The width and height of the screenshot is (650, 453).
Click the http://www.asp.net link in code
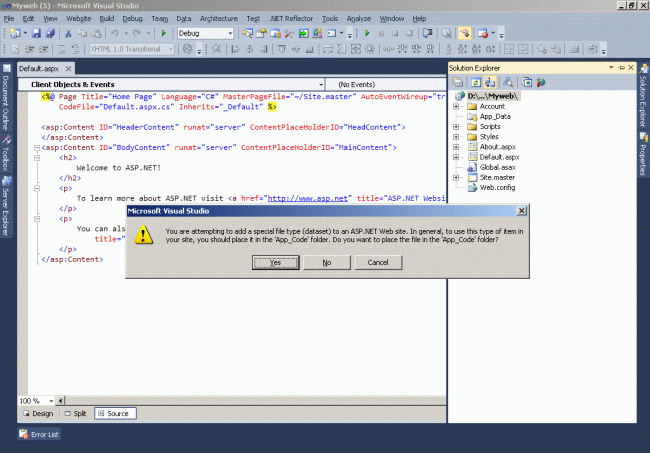[x=308, y=199]
